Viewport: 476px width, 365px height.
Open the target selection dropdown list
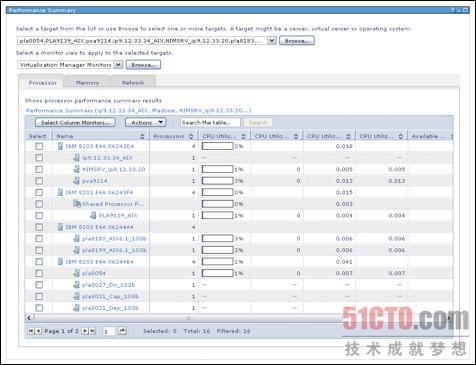[x=272, y=41]
